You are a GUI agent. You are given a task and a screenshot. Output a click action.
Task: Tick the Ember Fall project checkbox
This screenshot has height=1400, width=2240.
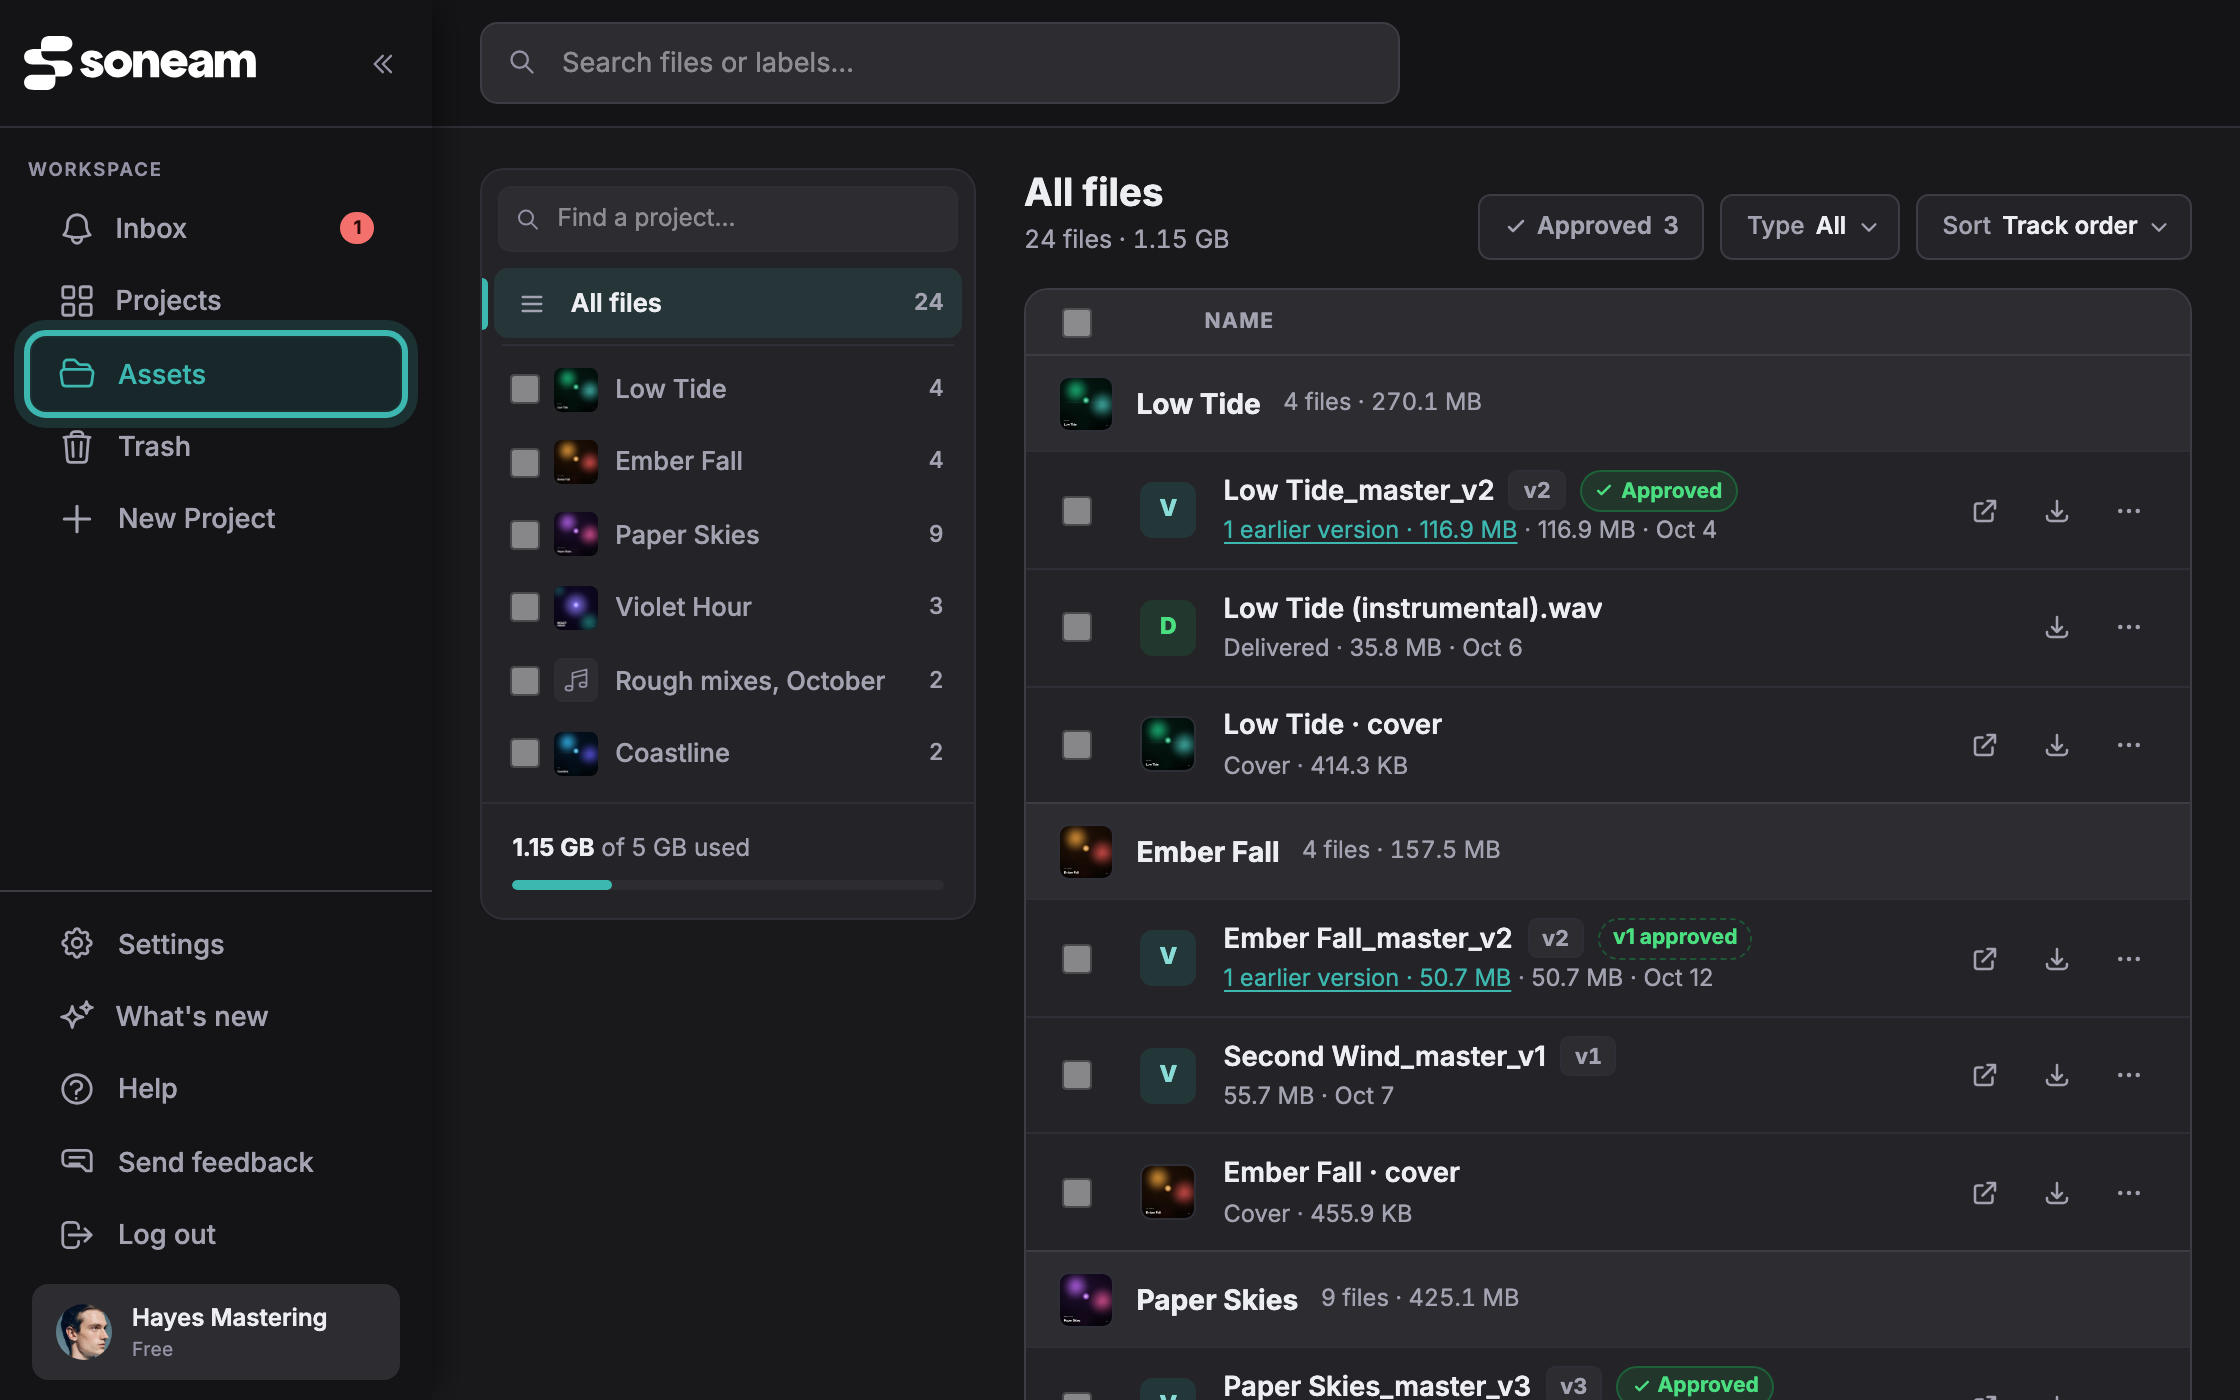525,462
